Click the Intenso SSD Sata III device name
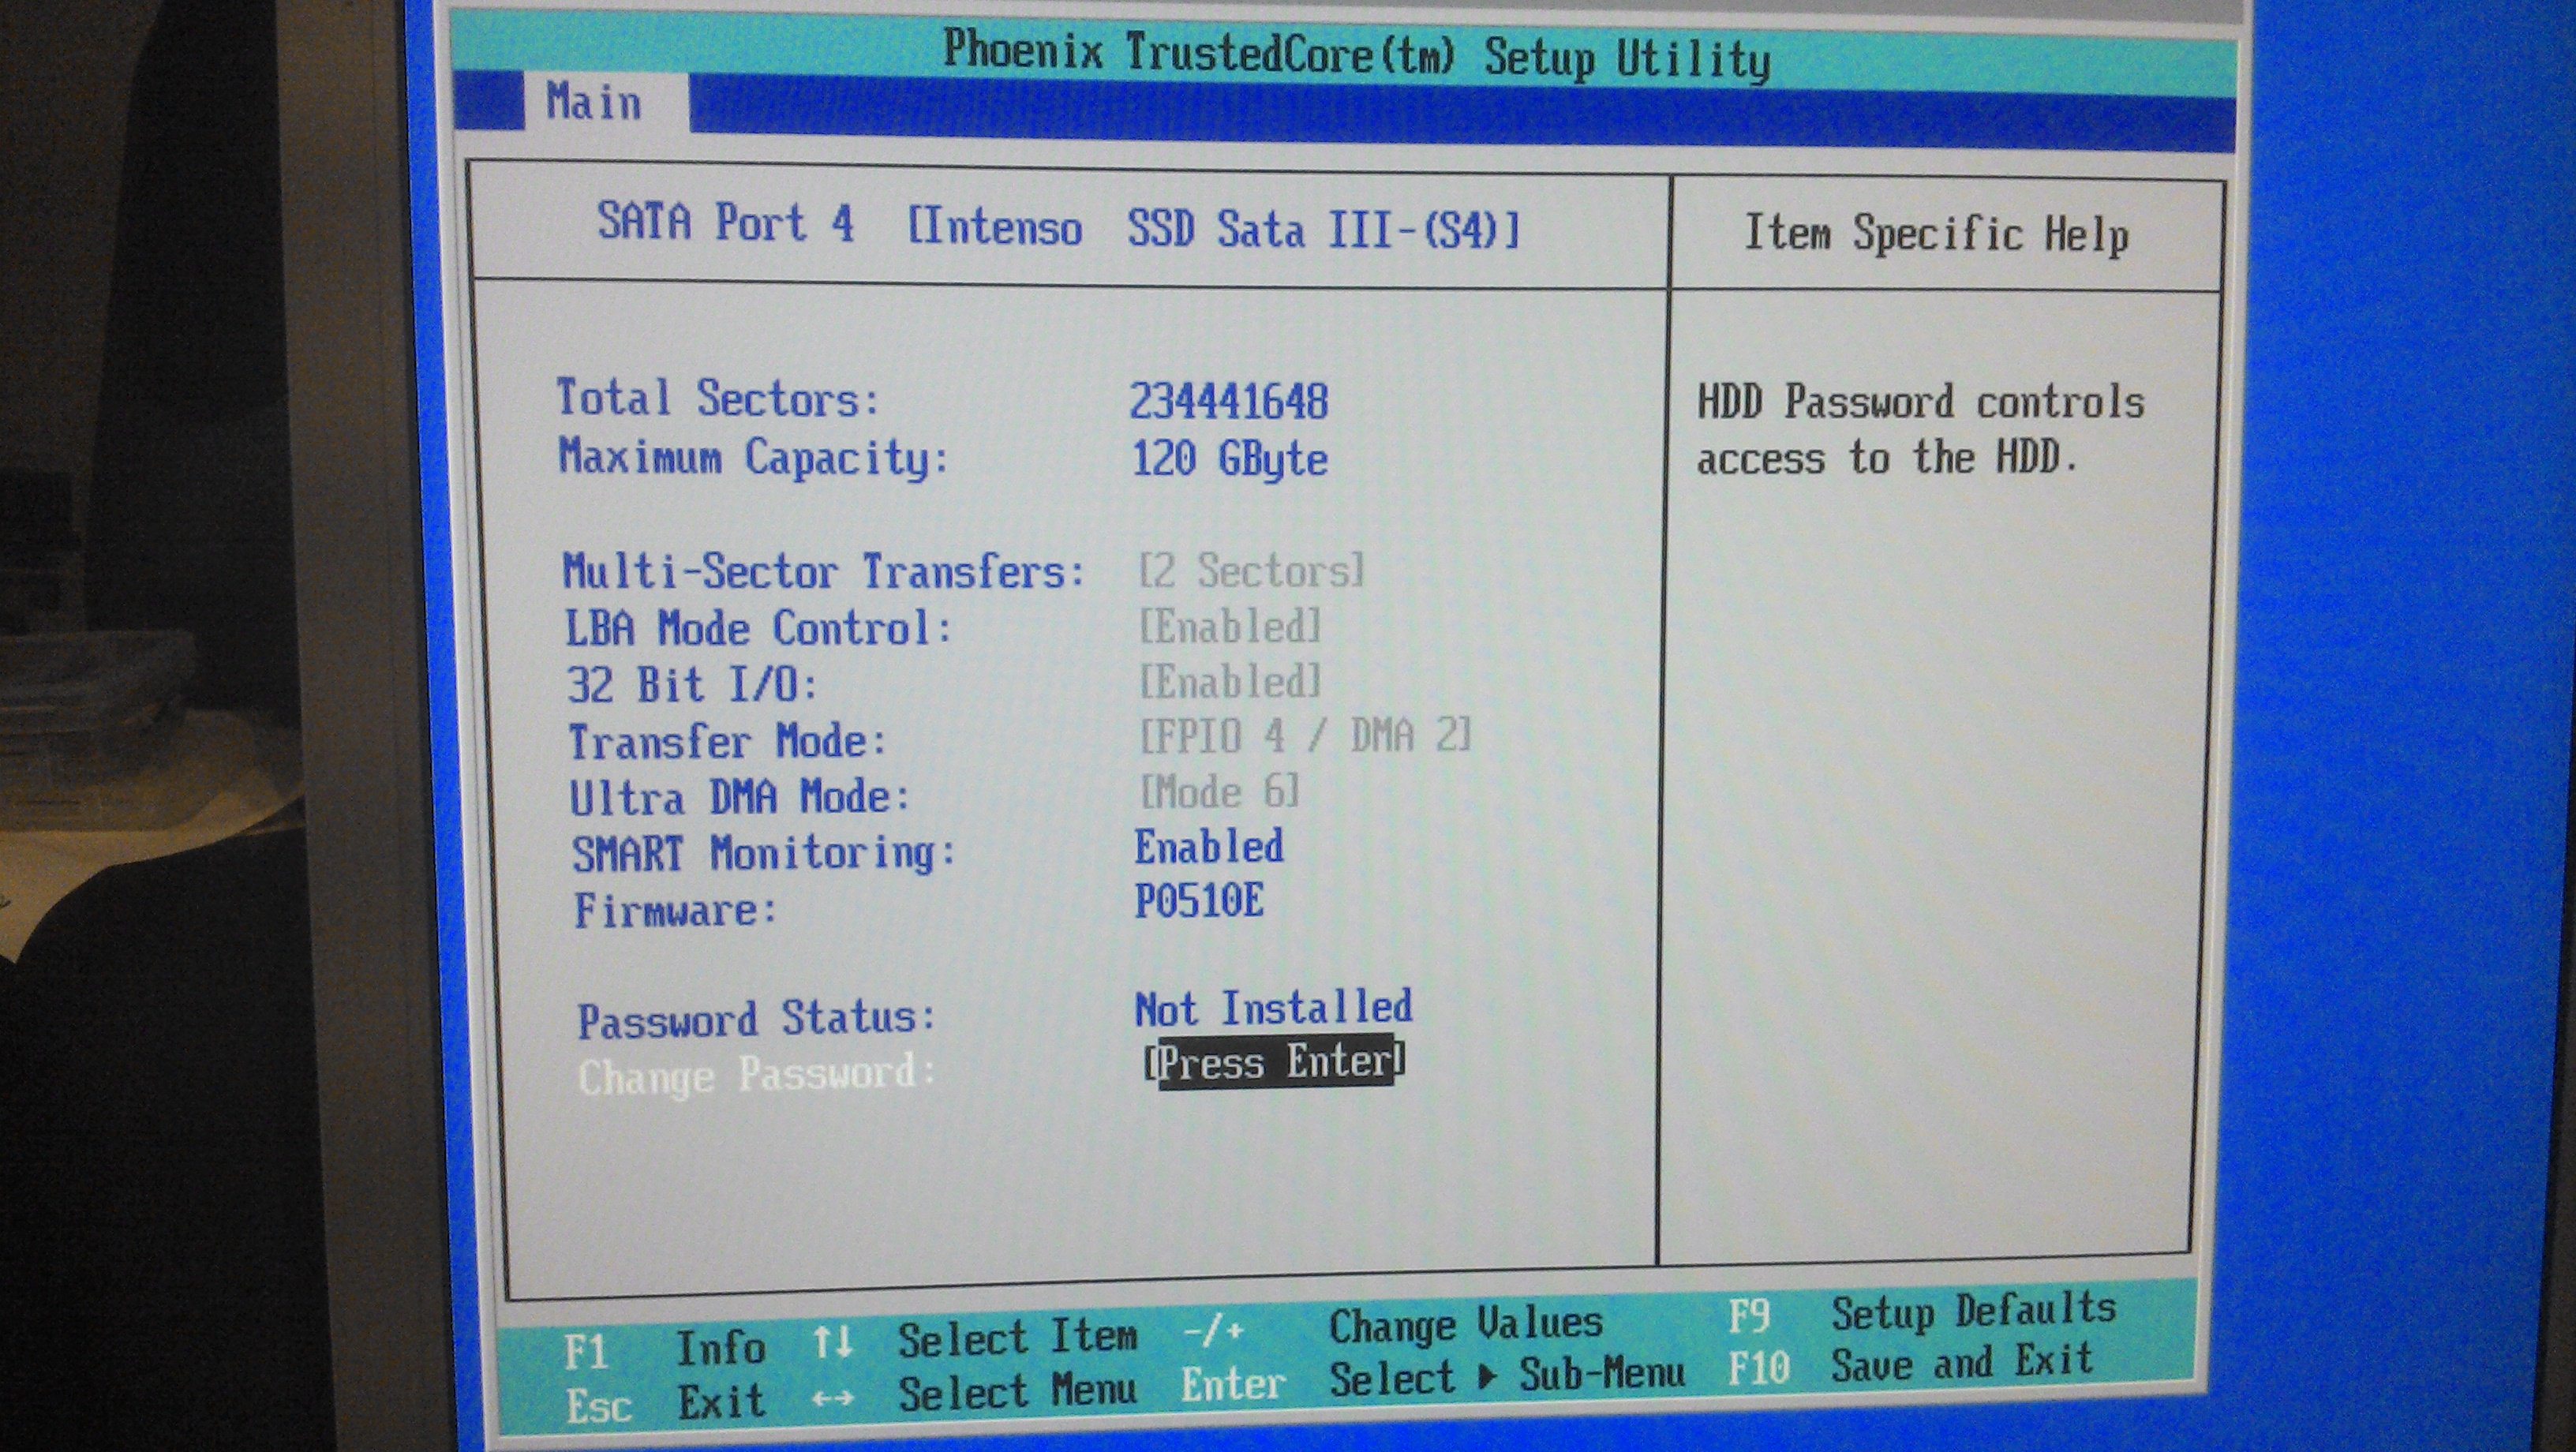2576x1452 pixels. 1214,229
